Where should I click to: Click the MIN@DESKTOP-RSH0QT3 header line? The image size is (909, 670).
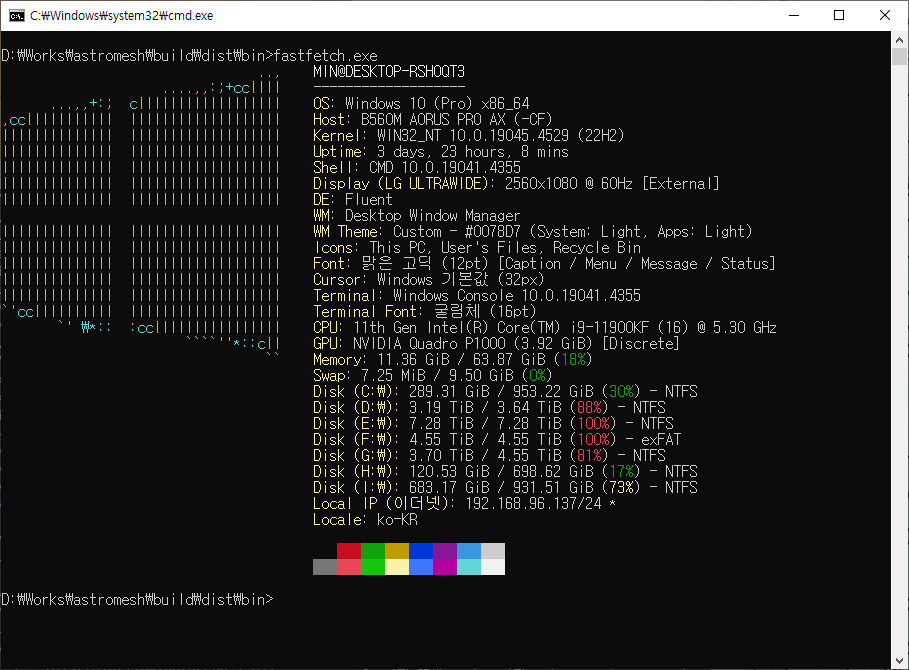(x=389, y=71)
